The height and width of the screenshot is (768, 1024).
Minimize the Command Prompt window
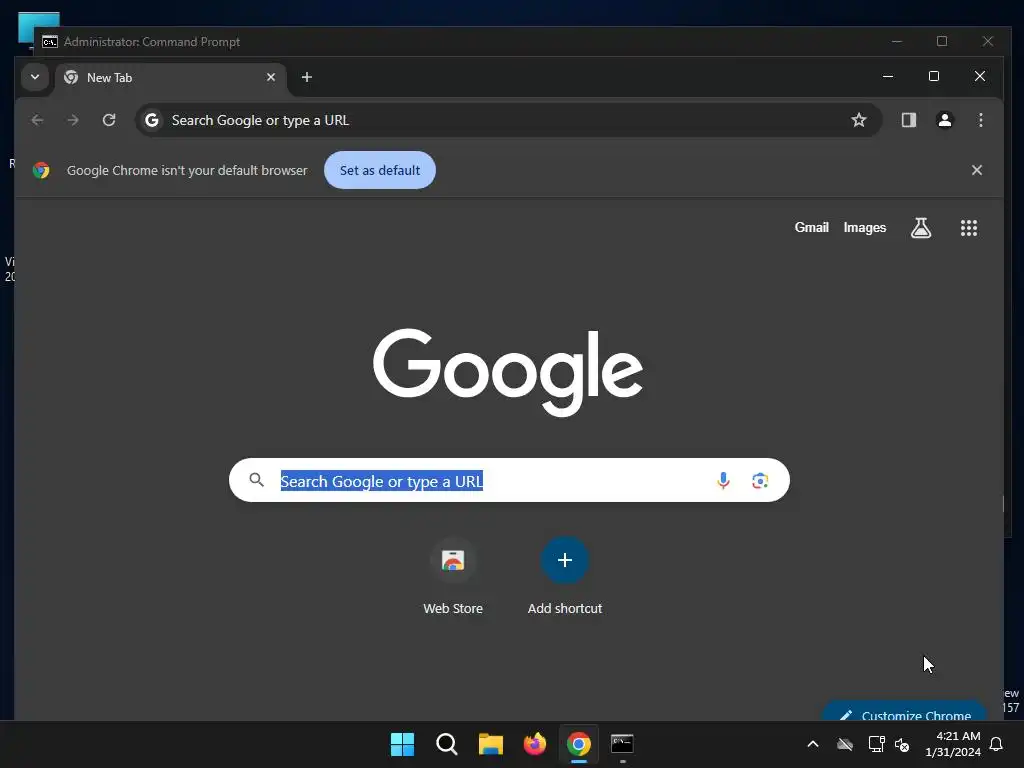coord(897,41)
